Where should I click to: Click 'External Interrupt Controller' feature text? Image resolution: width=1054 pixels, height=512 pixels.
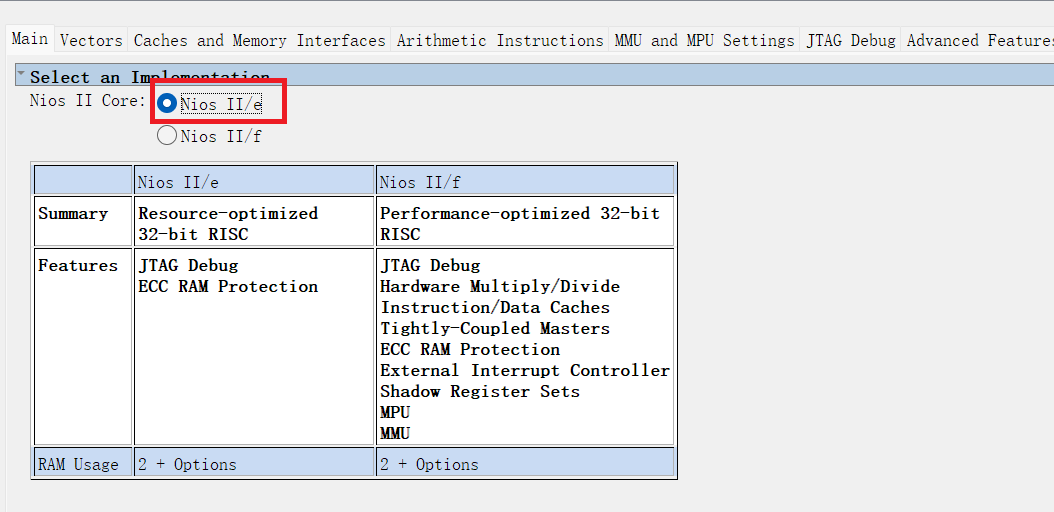(x=525, y=370)
